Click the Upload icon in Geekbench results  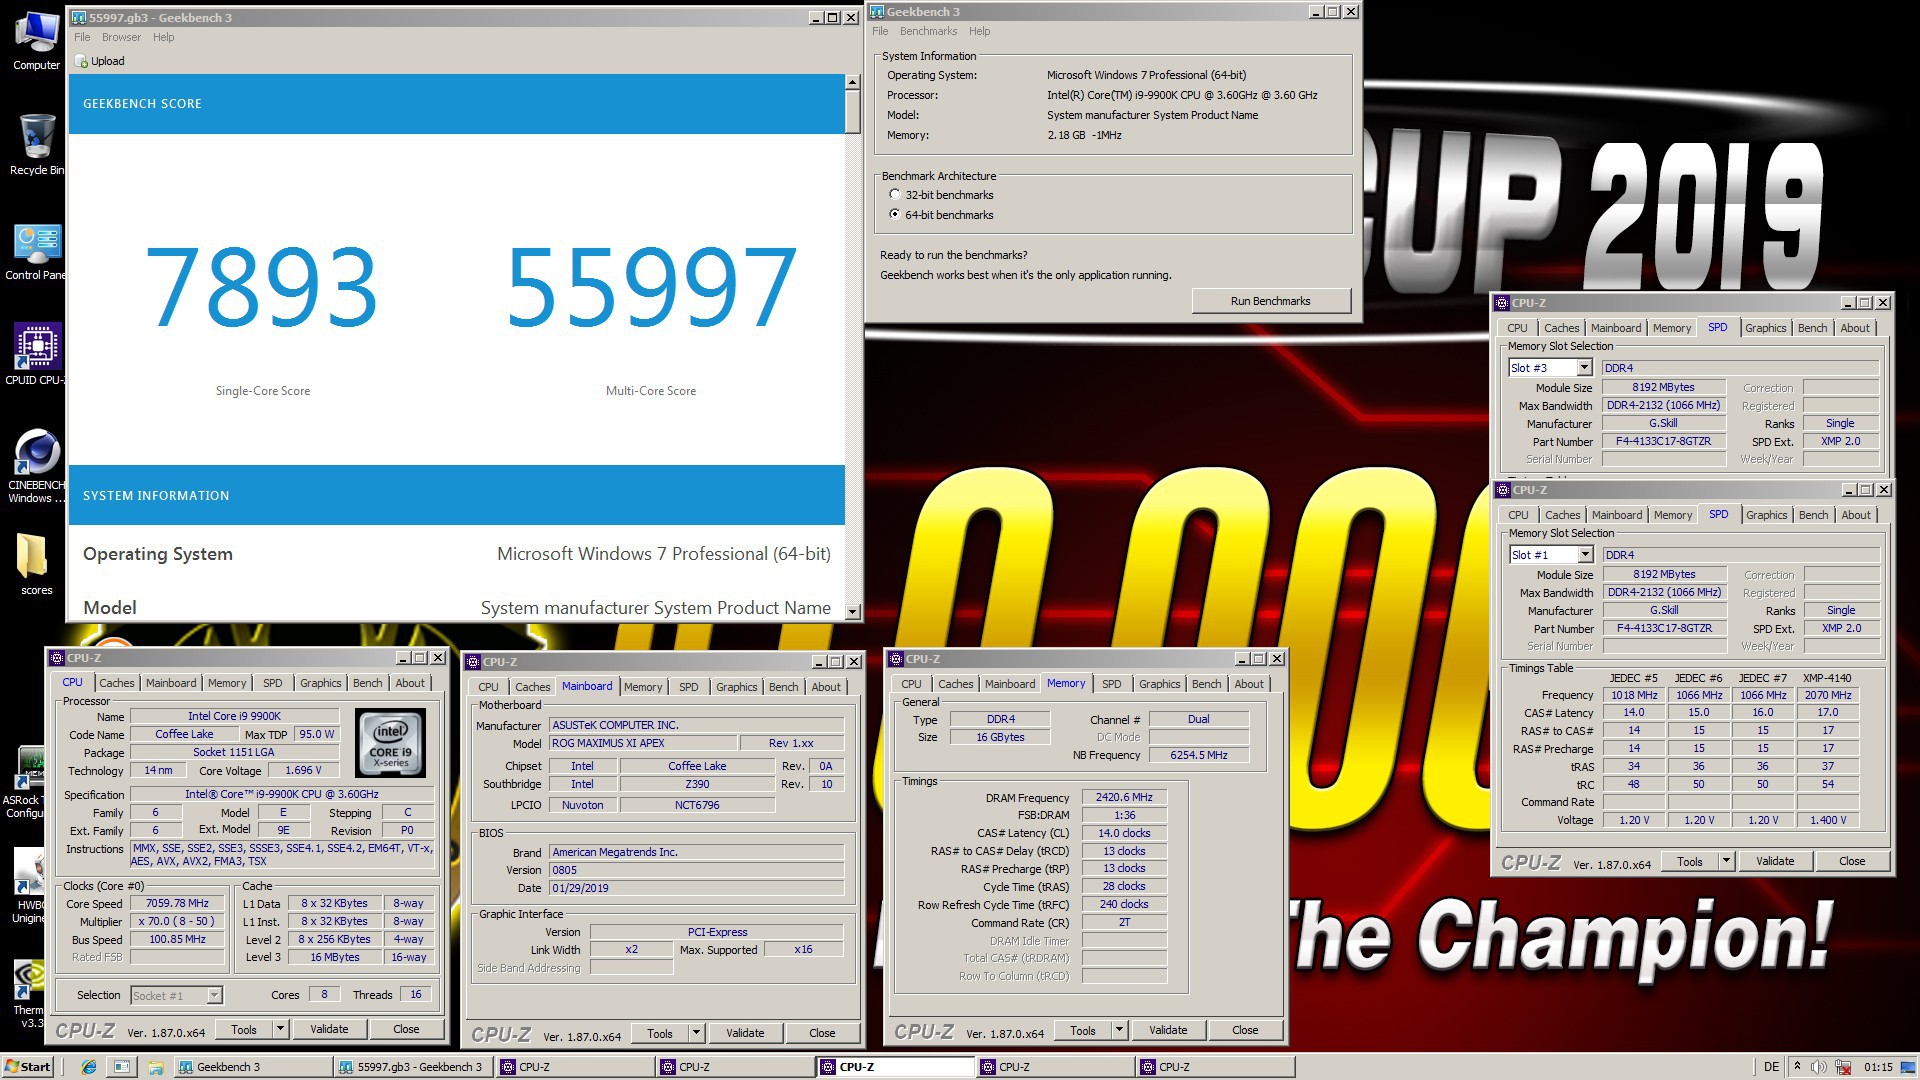(83, 61)
